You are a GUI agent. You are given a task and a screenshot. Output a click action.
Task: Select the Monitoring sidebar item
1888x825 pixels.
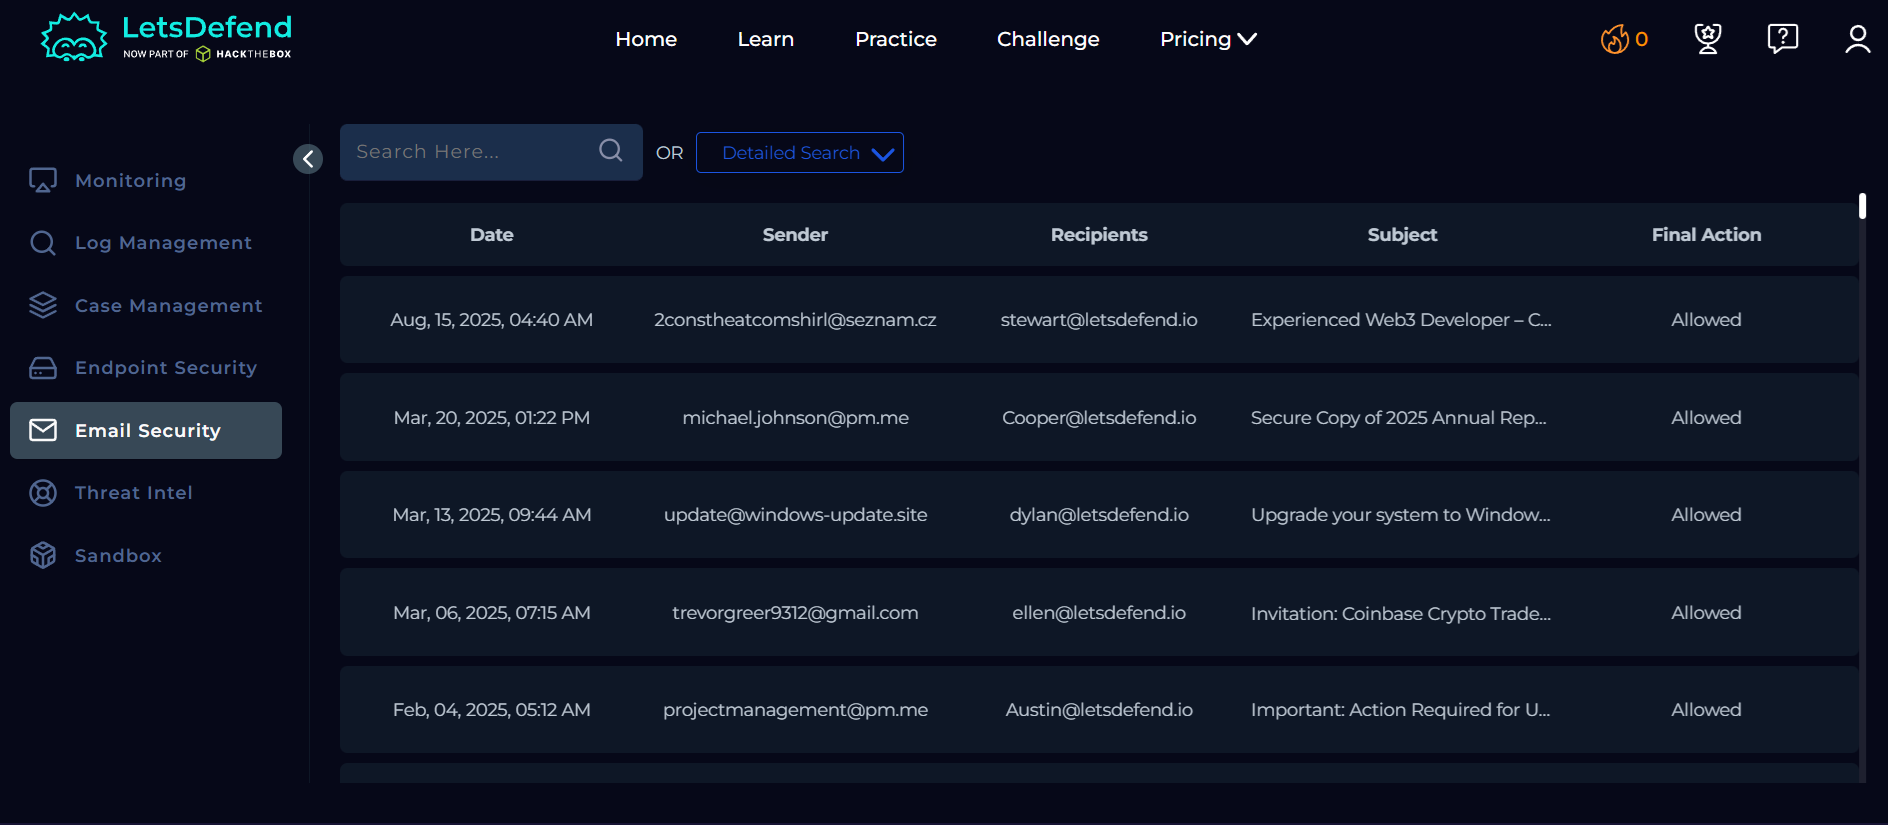click(x=130, y=181)
